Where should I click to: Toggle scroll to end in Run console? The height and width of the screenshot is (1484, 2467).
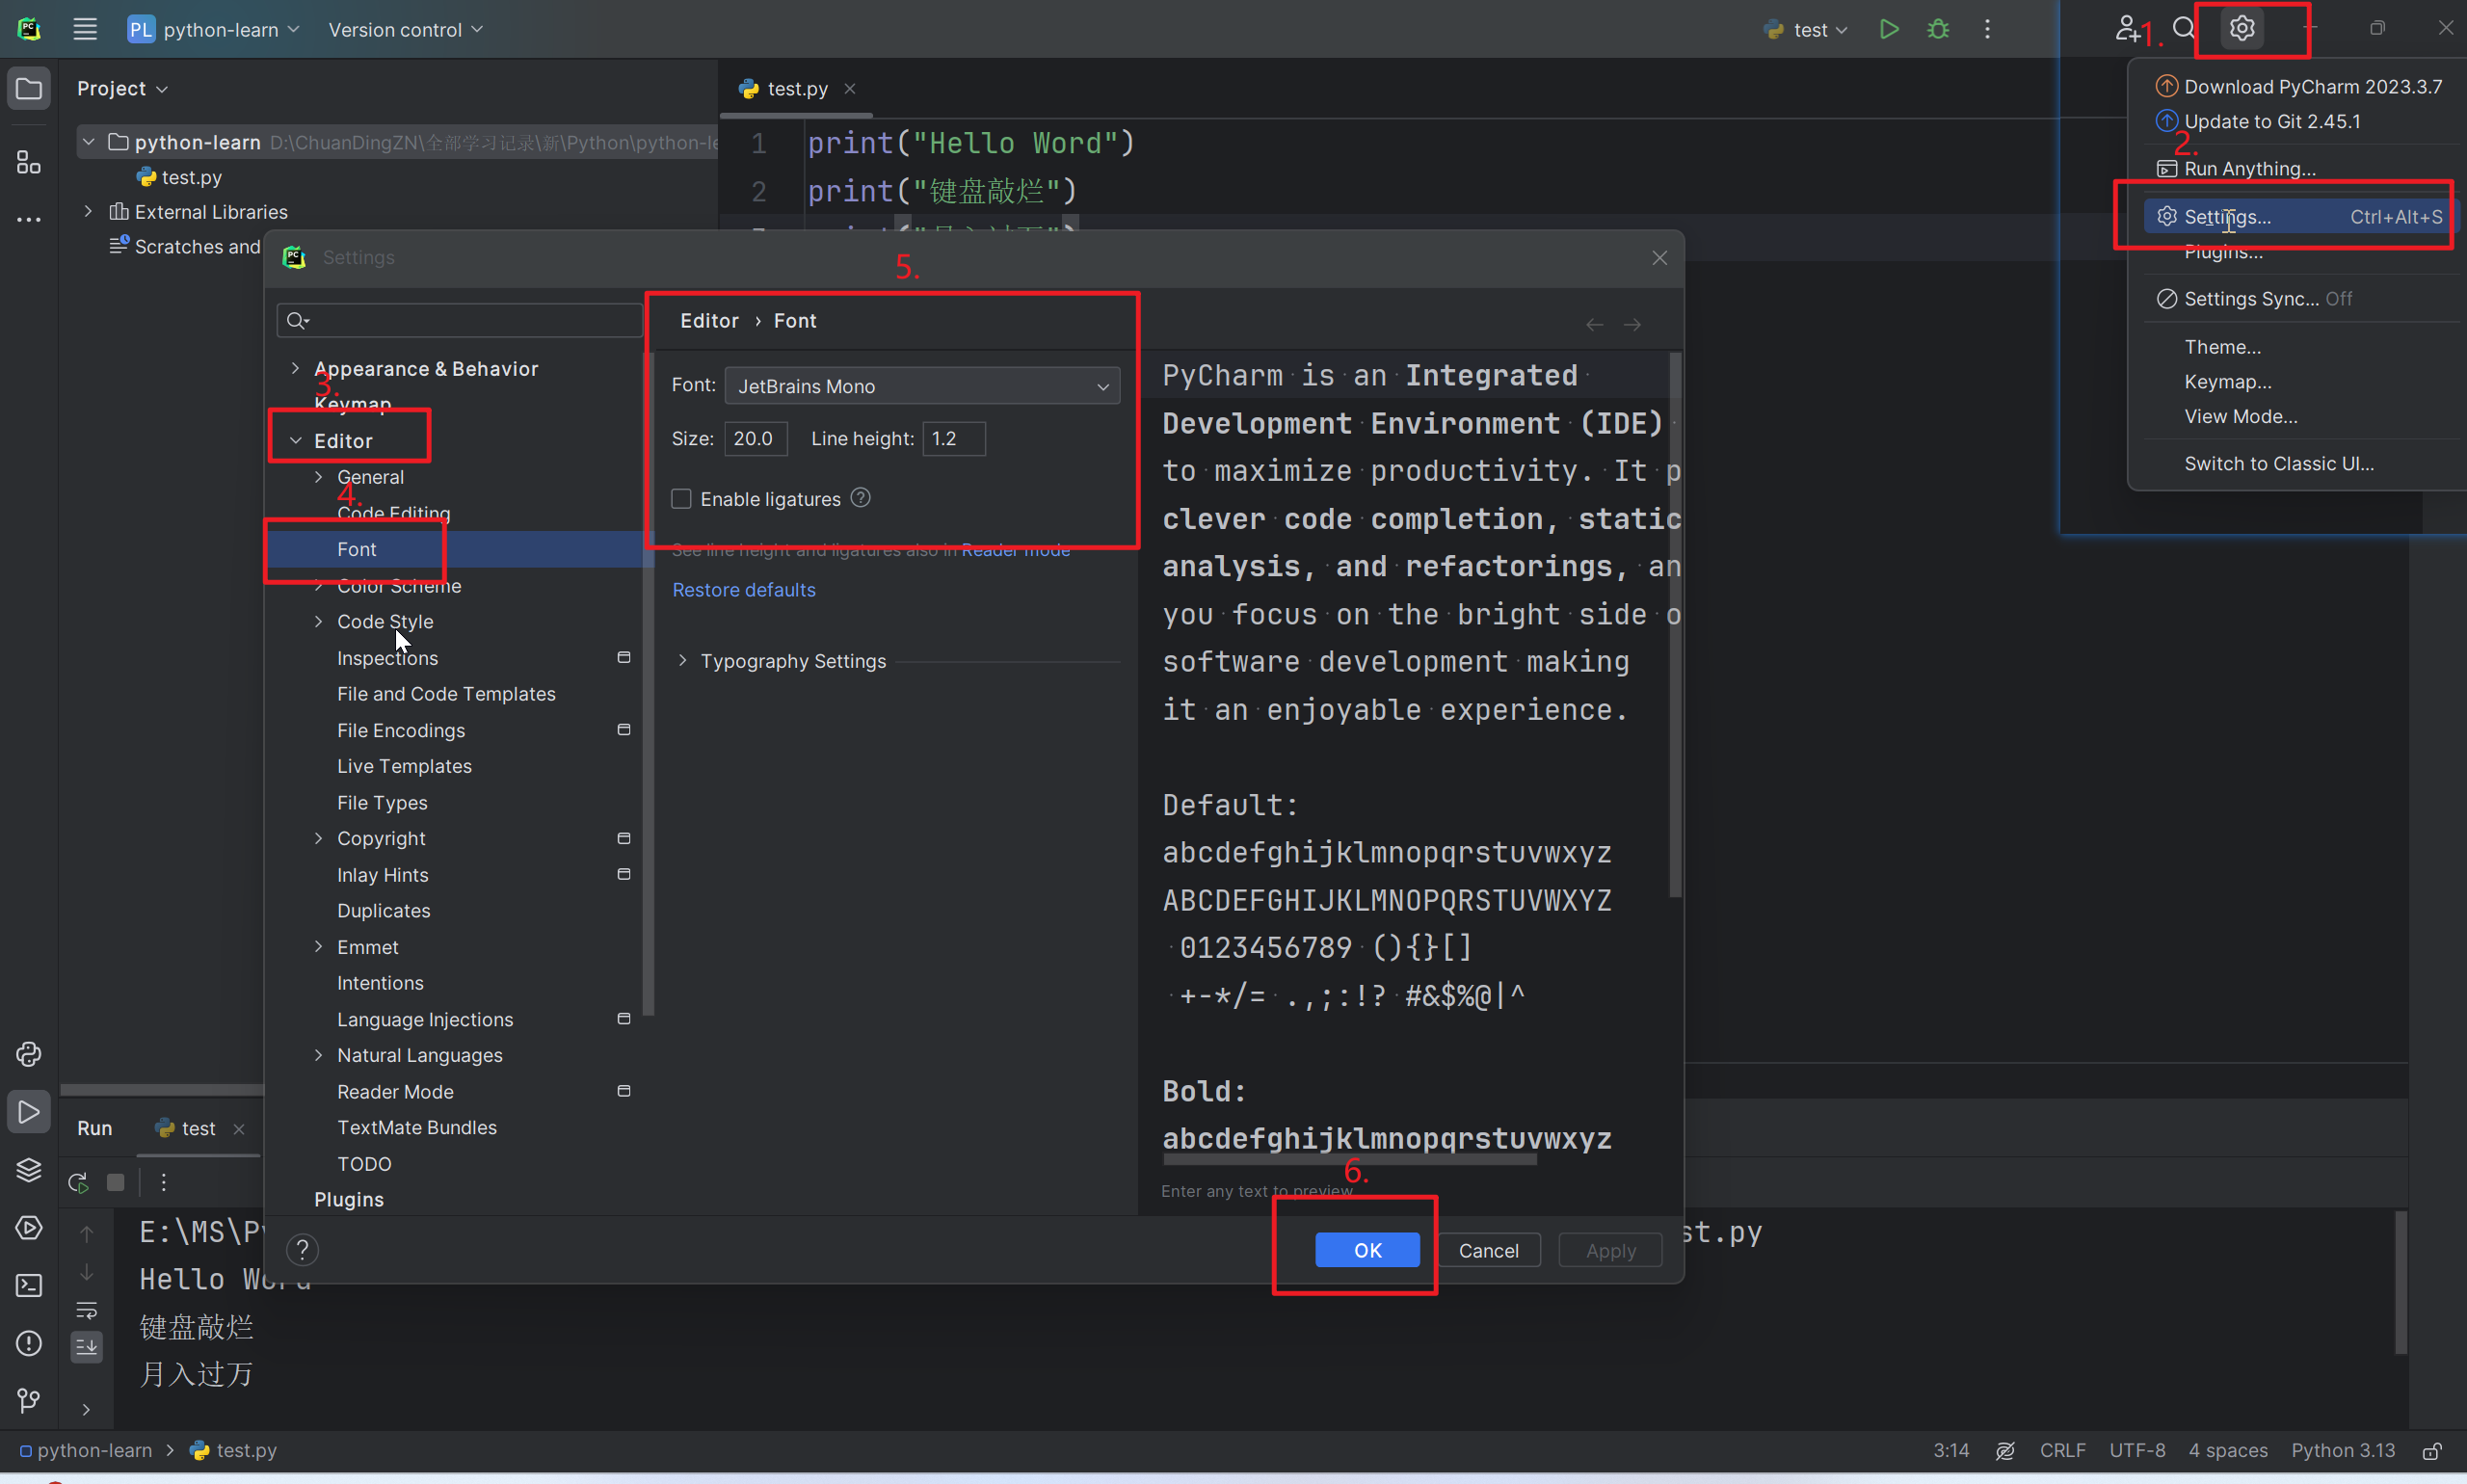87,1347
